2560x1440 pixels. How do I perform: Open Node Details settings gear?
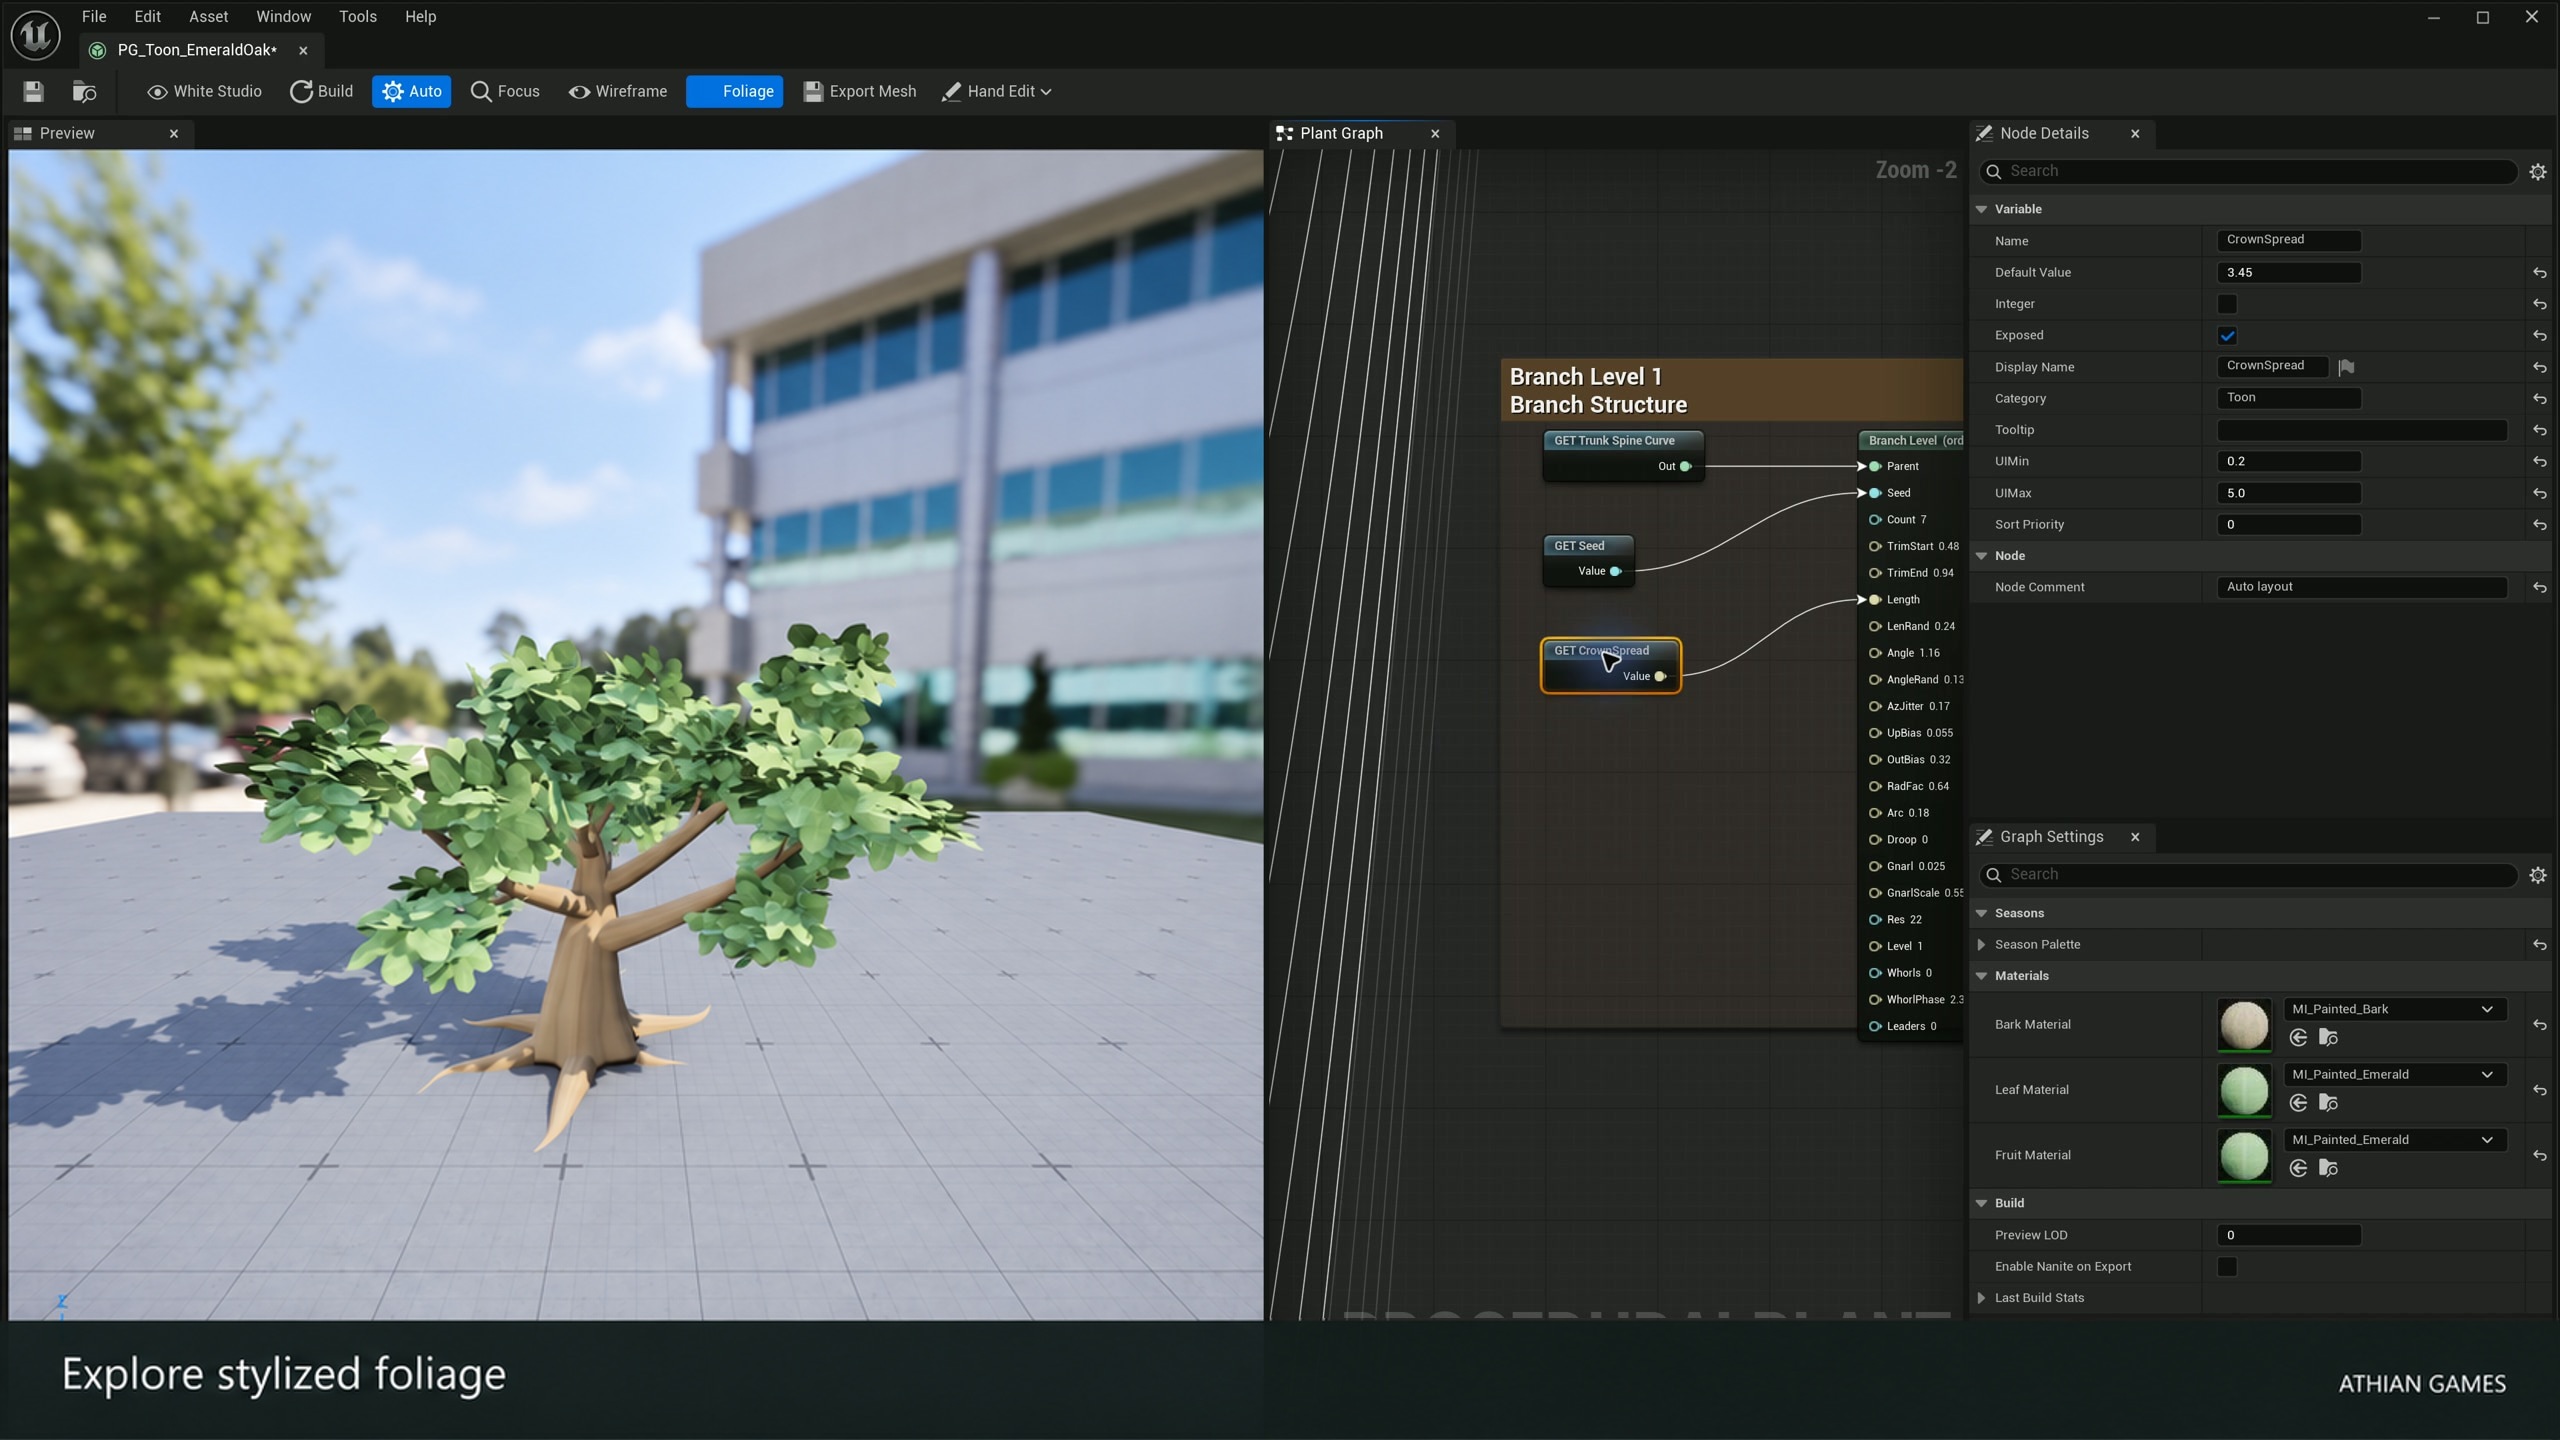pyautogui.click(x=2537, y=172)
